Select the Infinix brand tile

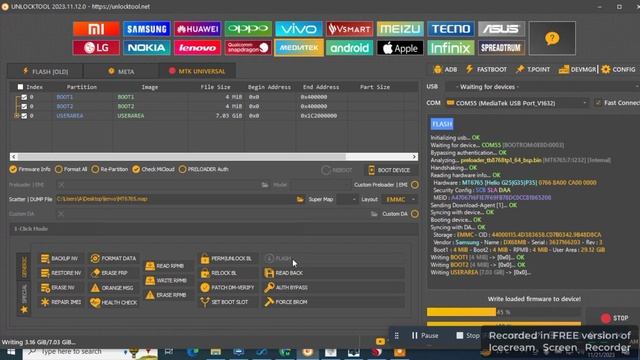pyautogui.click(x=451, y=48)
